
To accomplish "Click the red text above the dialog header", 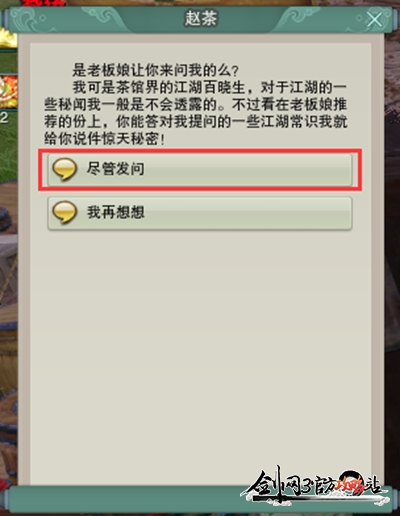I will click(43, 3).
